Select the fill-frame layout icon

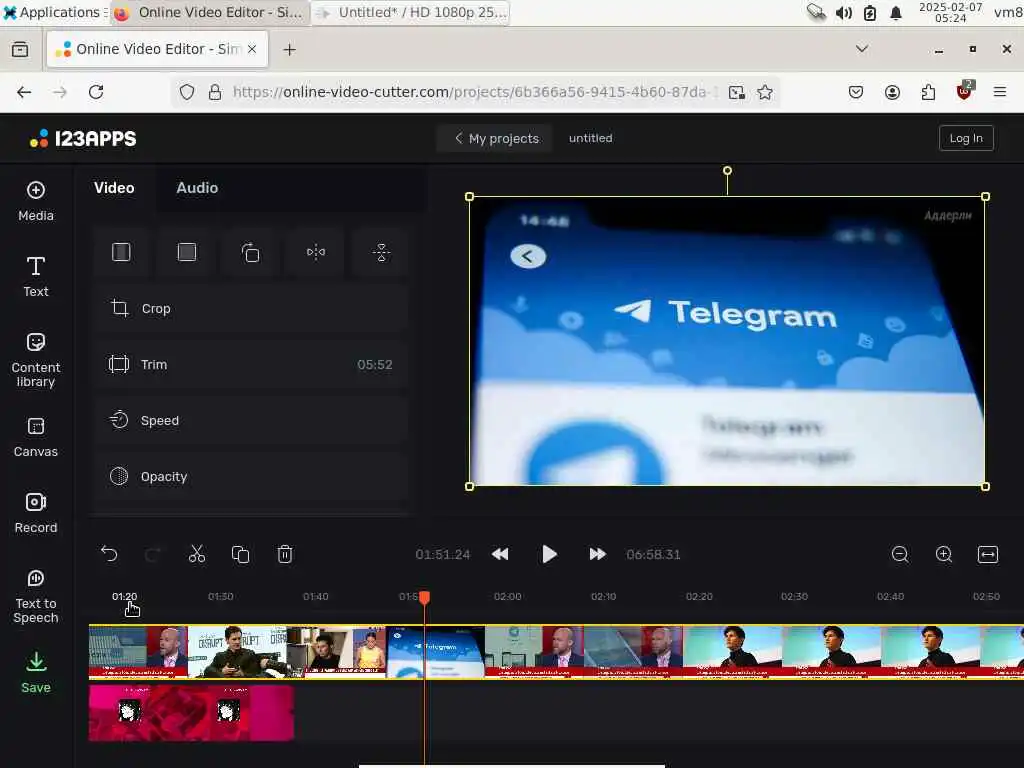187,252
